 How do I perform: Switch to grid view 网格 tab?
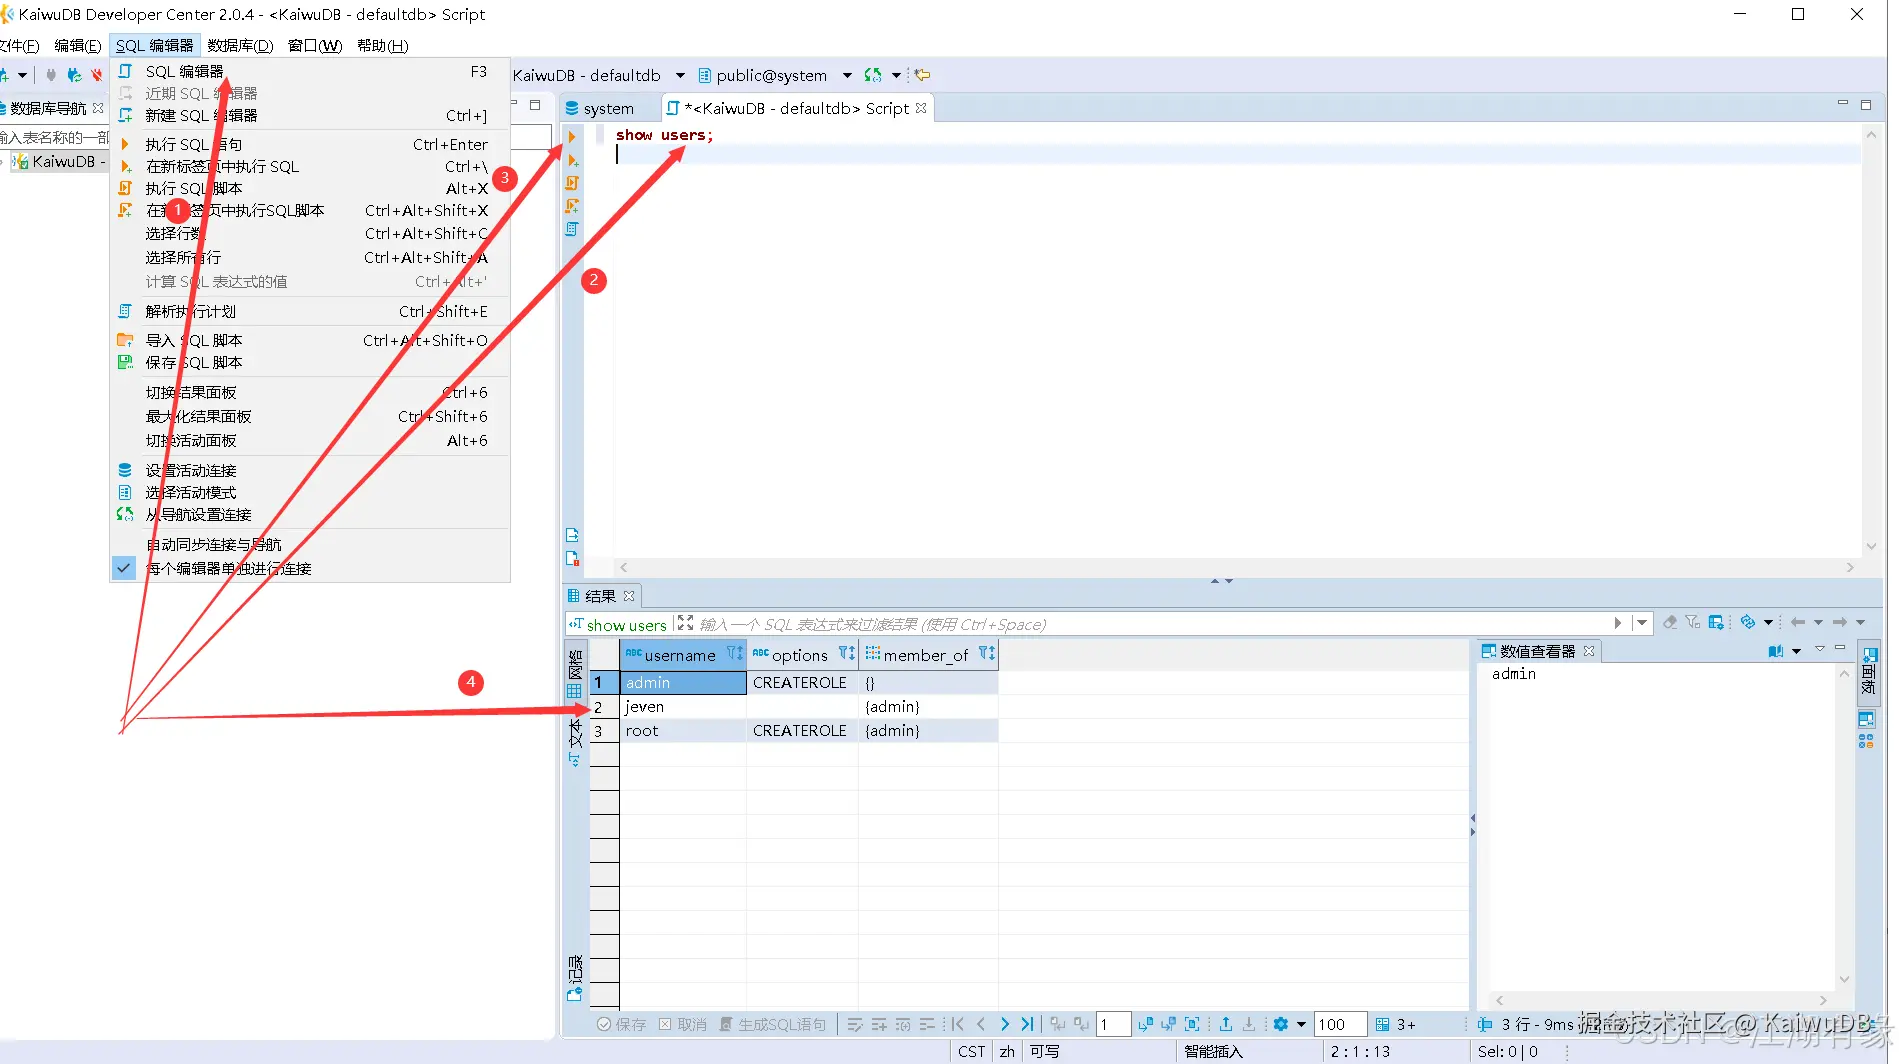(x=575, y=674)
